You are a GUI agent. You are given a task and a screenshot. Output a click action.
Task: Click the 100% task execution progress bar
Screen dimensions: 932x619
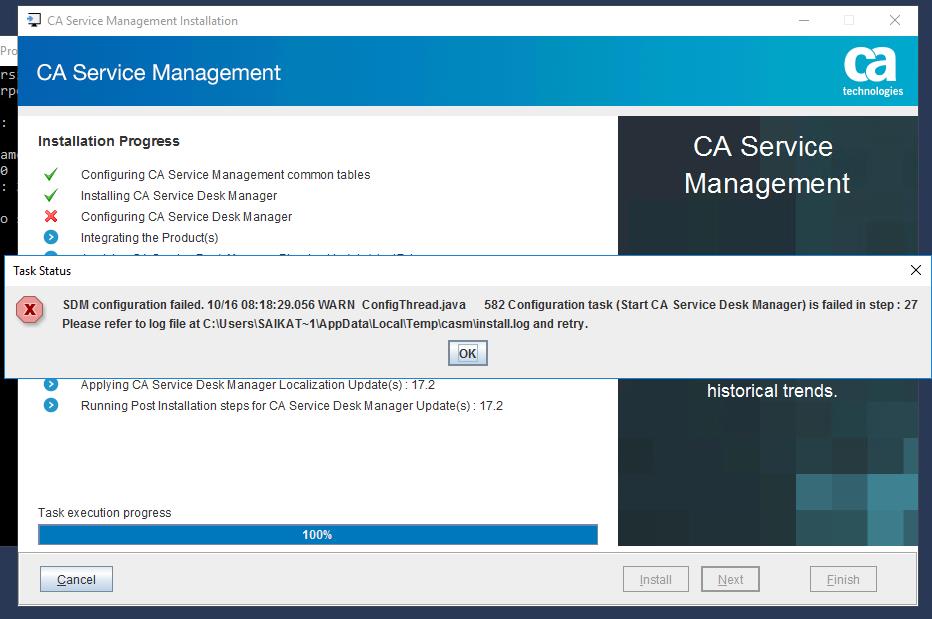coord(317,534)
